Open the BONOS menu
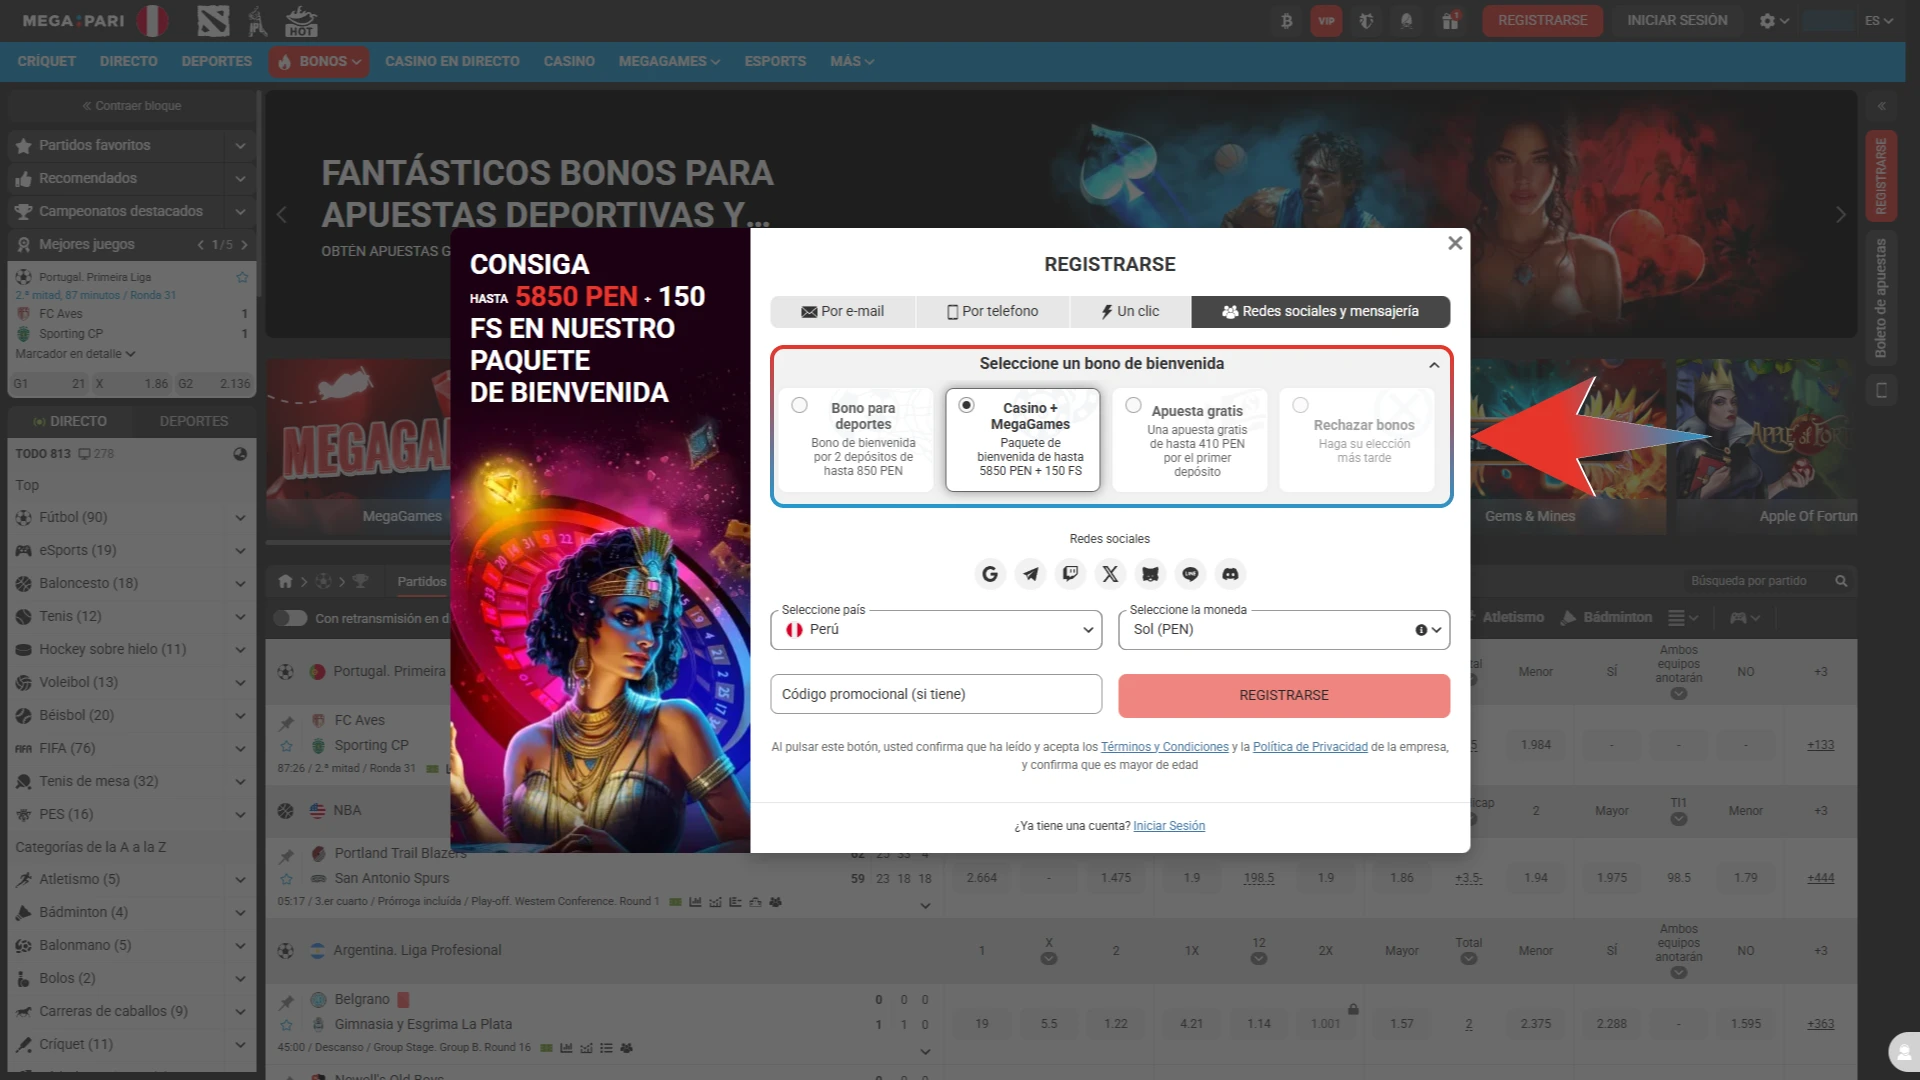1920x1080 pixels. pos(319,62)
